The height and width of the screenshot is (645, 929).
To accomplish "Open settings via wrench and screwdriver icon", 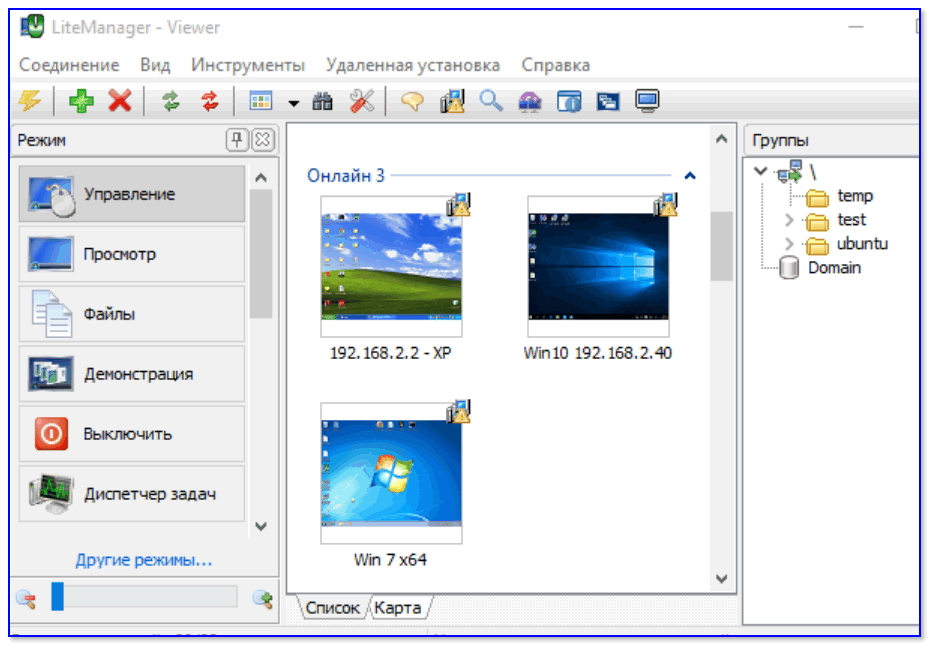I will click(x=361, y=101).
